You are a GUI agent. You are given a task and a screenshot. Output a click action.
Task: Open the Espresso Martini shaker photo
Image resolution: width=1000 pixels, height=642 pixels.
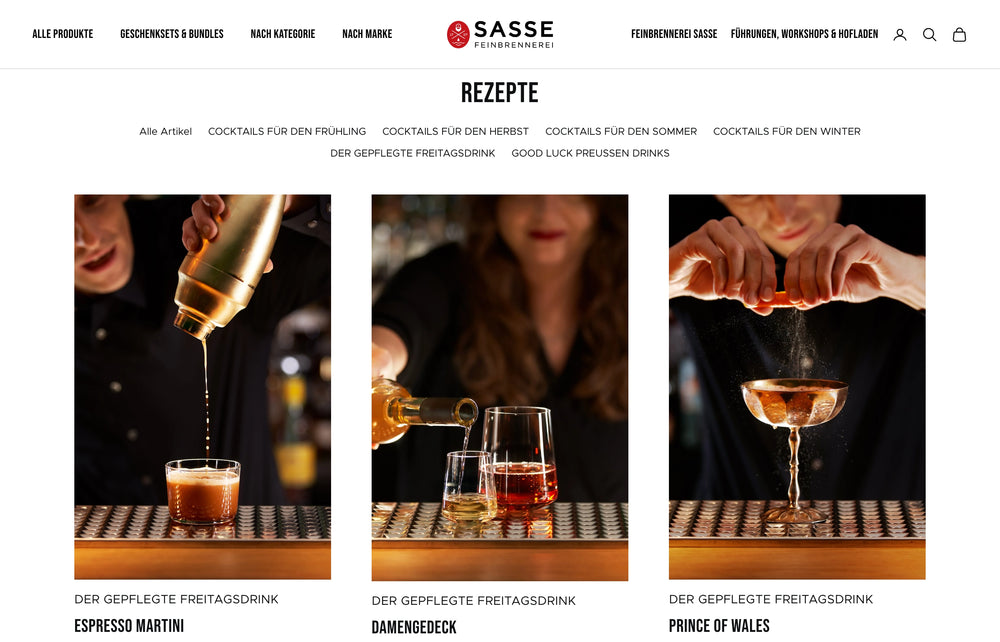(x=202, y=387)
